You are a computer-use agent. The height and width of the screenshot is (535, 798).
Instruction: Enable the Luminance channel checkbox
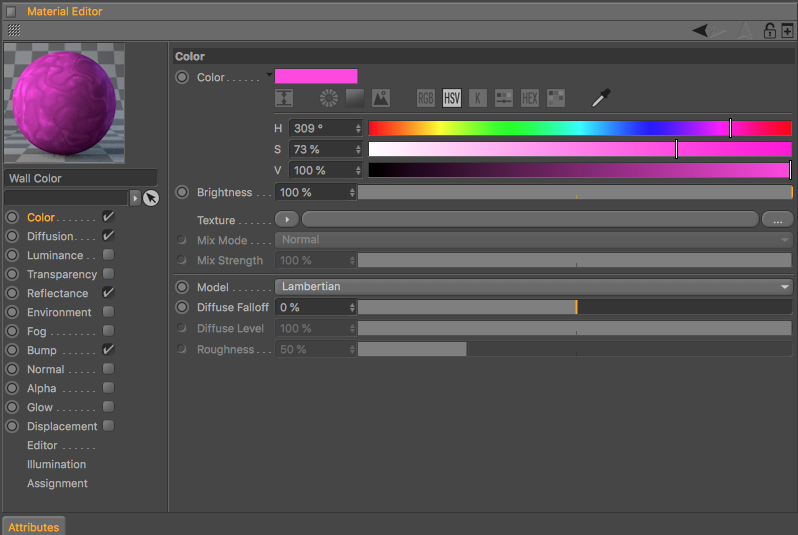(108, 255)
